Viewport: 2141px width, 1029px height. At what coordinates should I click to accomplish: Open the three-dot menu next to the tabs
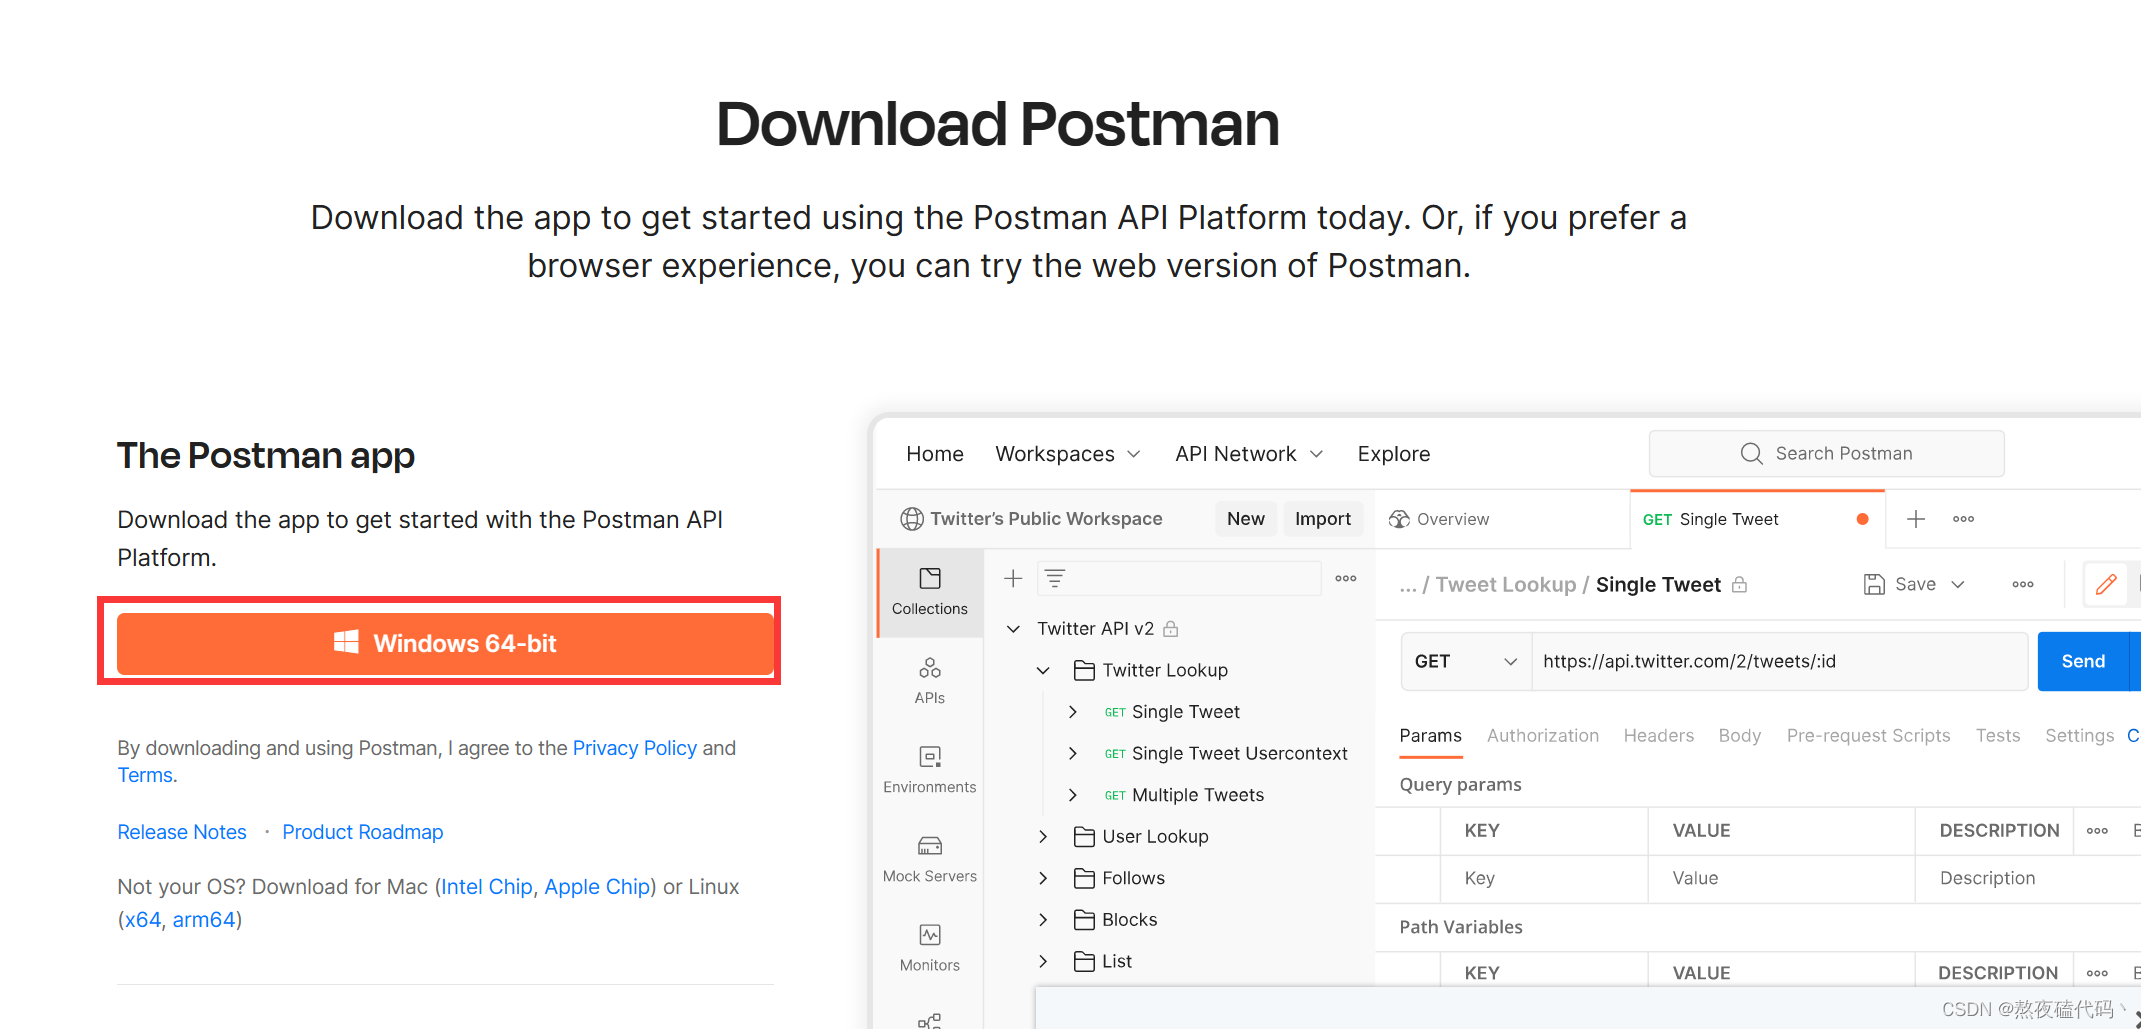pyautogui.click(x=1963, y=519)
